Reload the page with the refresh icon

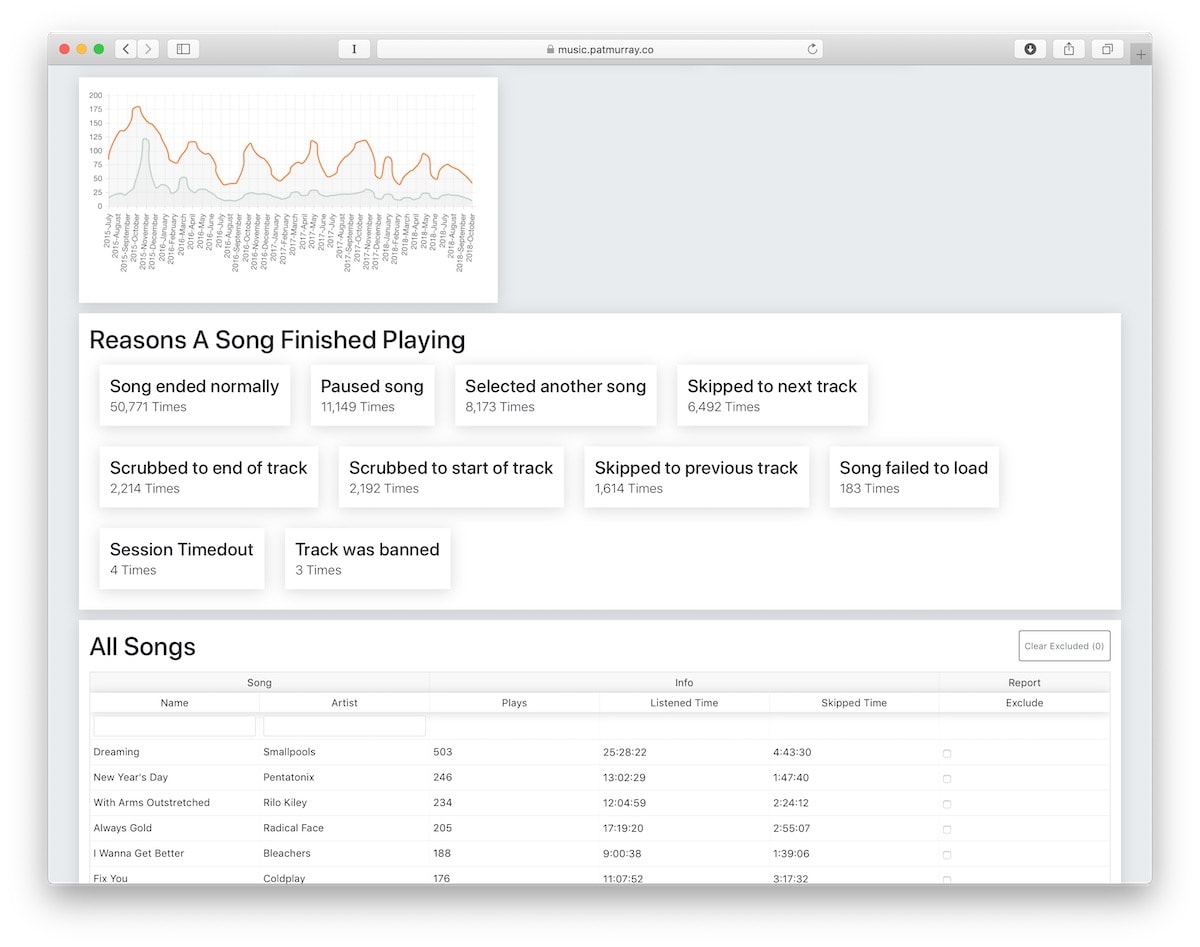coord(812,49)
